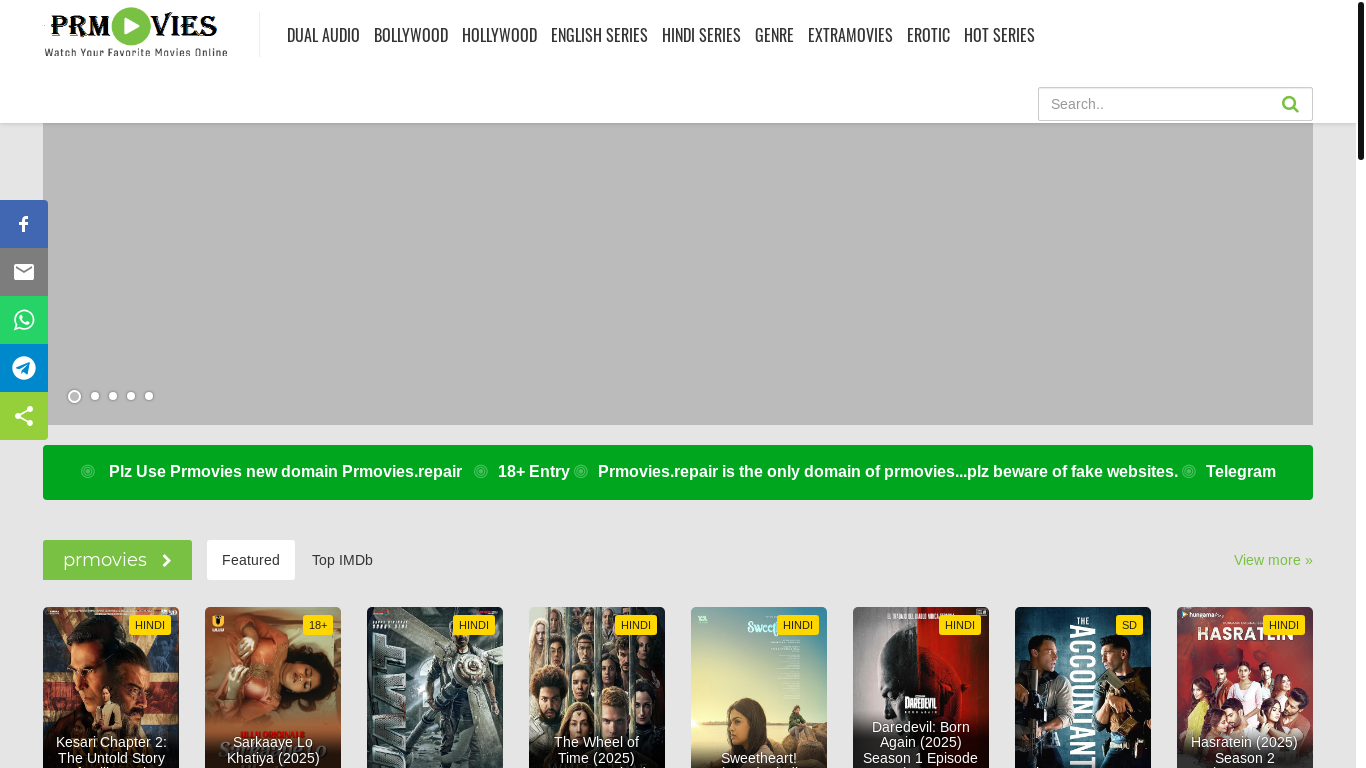The image size is (1366, 768).
Task: Open the Hollywood menu
Action: [499, 35]
